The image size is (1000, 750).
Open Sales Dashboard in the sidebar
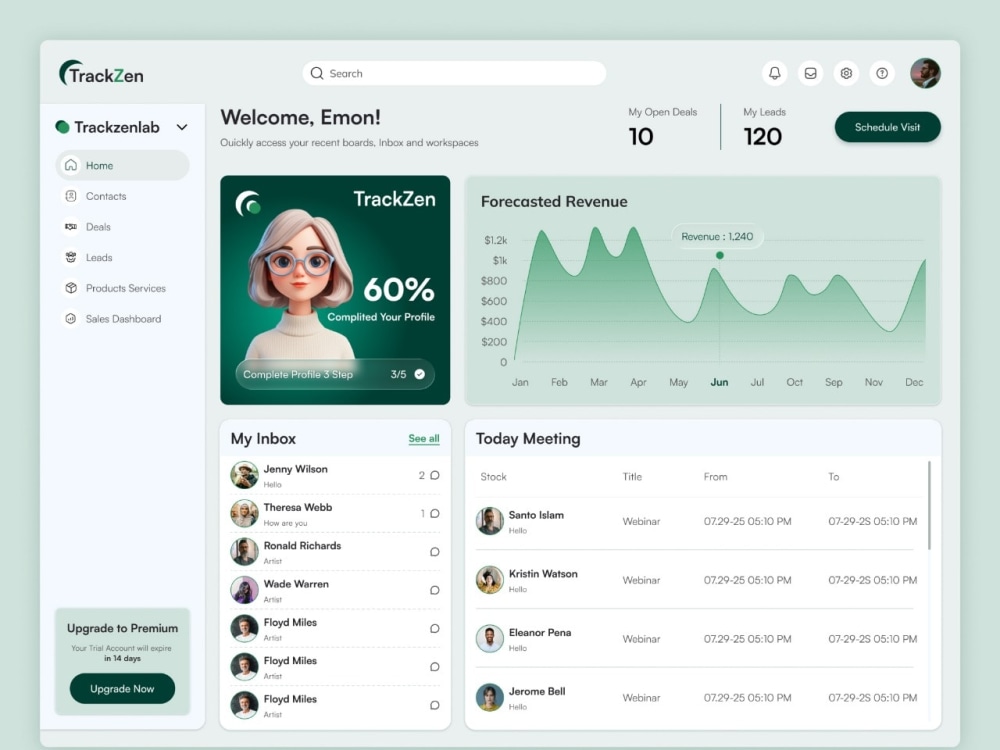[122, 318]
